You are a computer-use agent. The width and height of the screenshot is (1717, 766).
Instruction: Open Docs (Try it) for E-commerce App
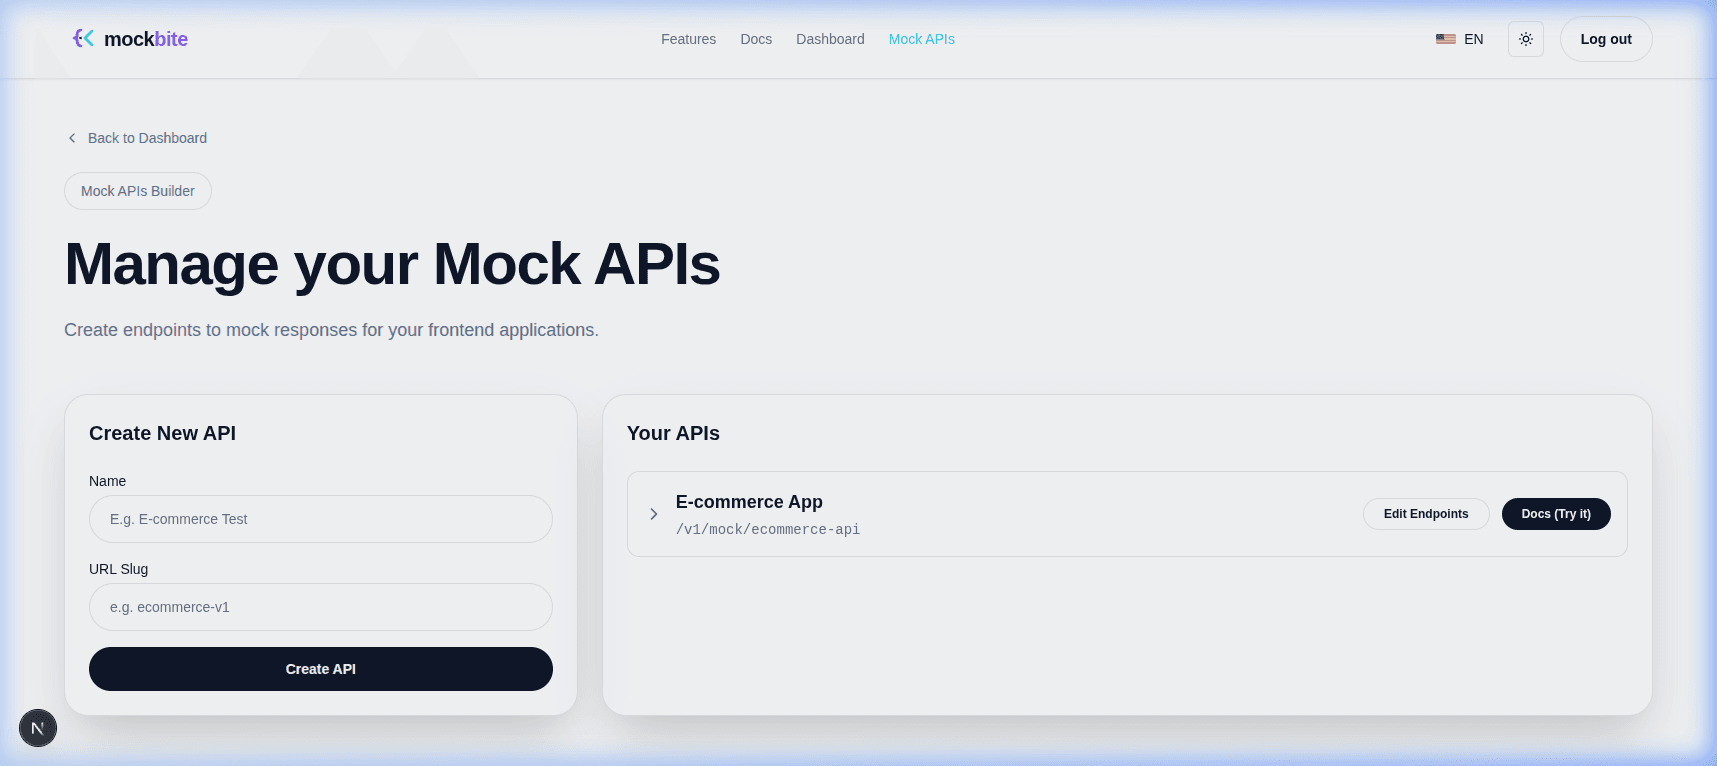tap(1556, 514)
